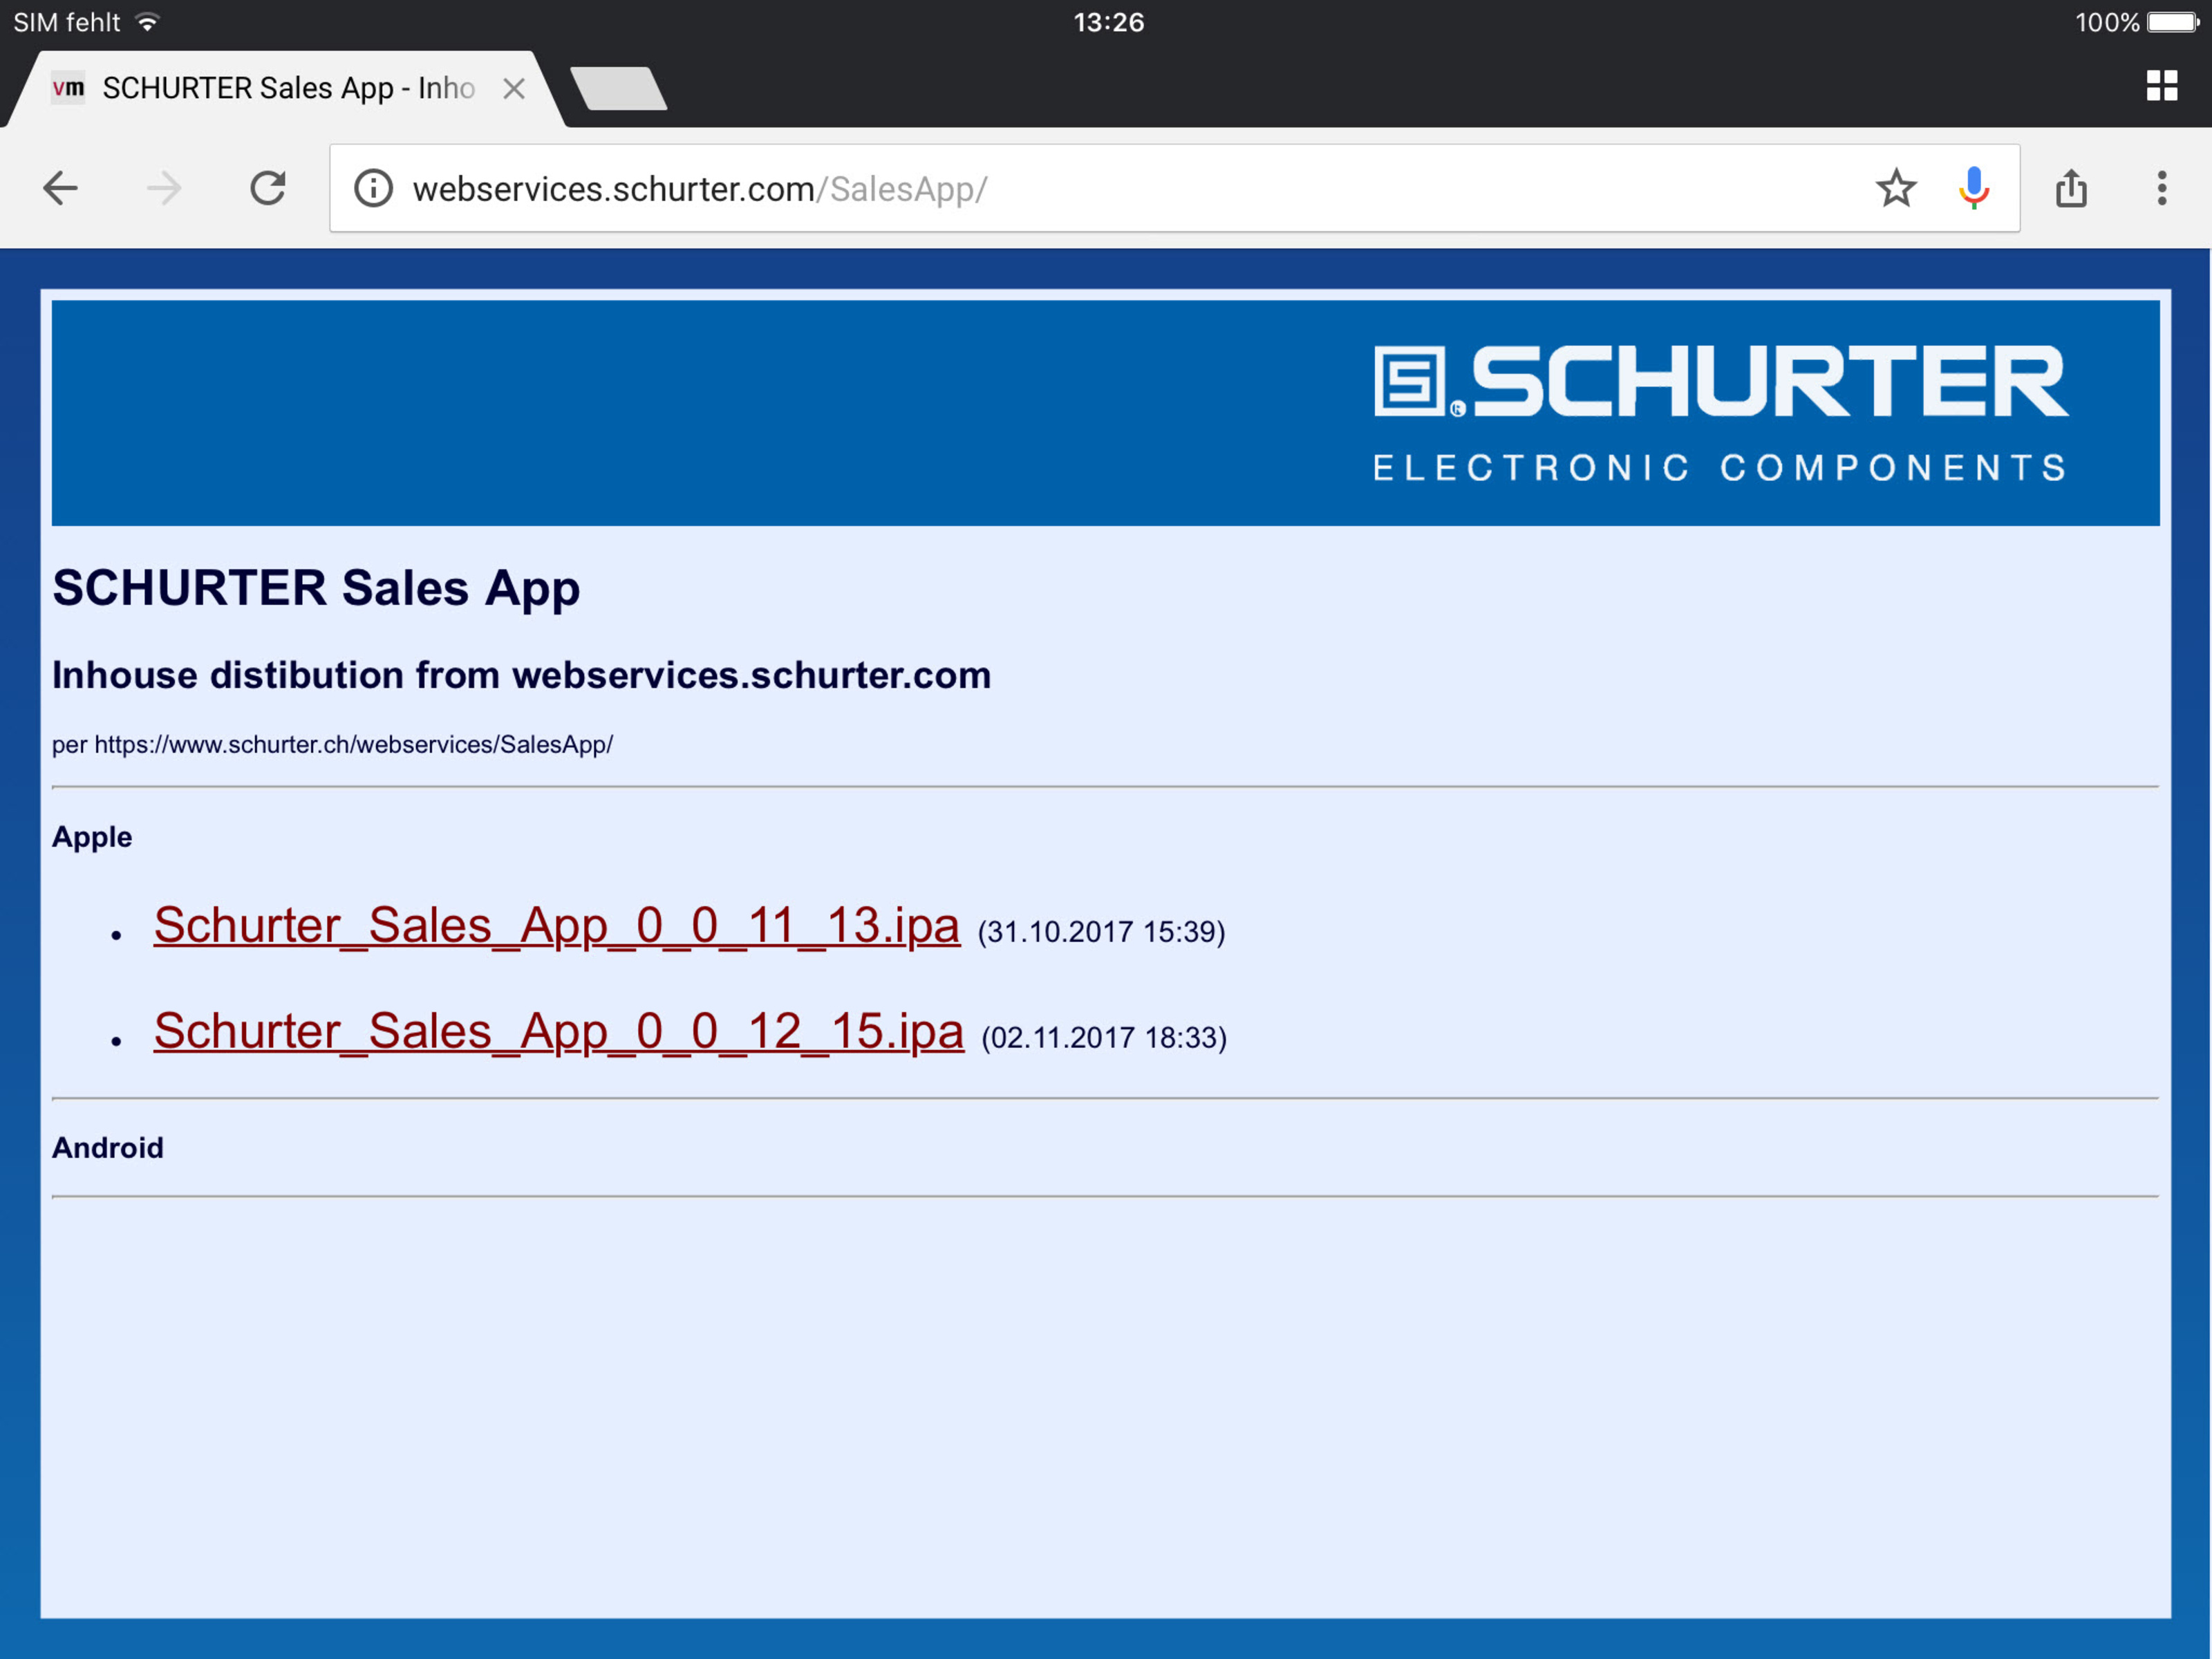
Task: Open Chrome three-dot menu
Action: point(2162,188)
